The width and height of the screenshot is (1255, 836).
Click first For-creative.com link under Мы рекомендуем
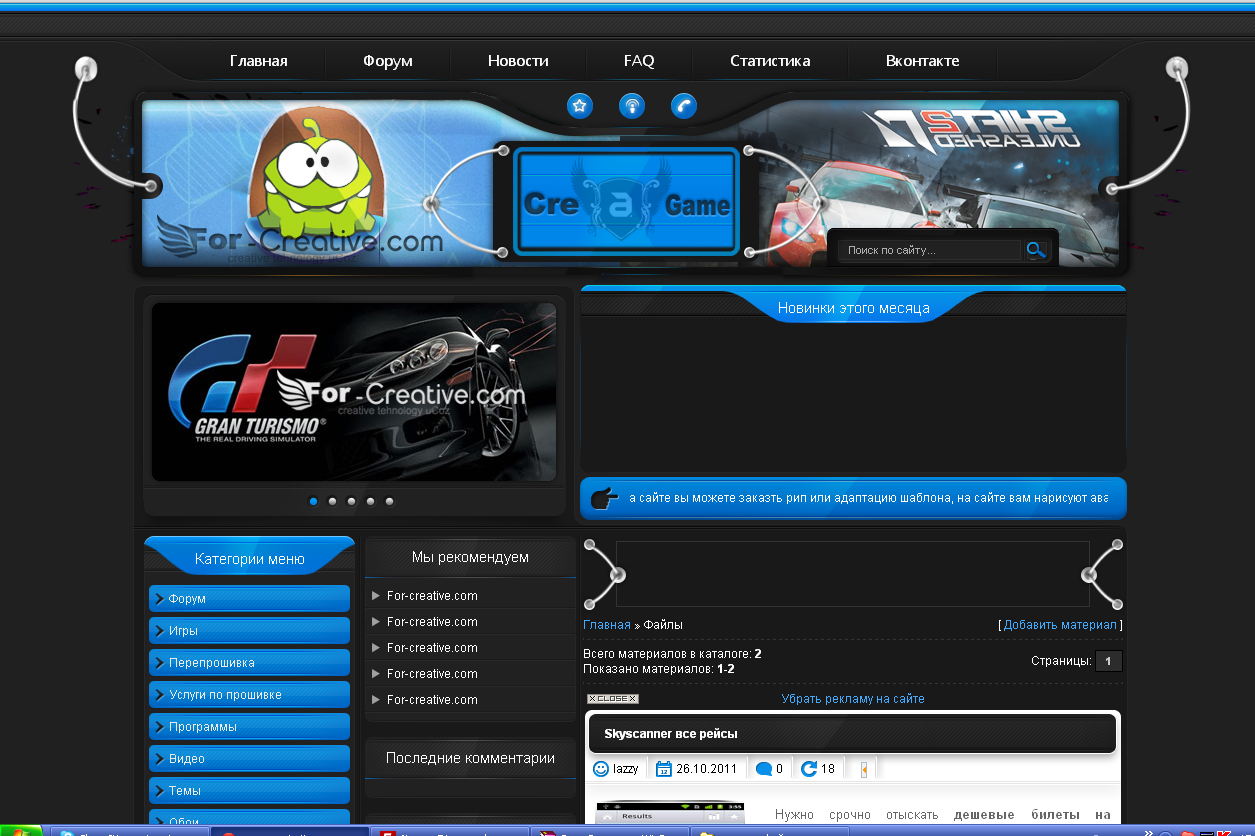tap(432, 596)
